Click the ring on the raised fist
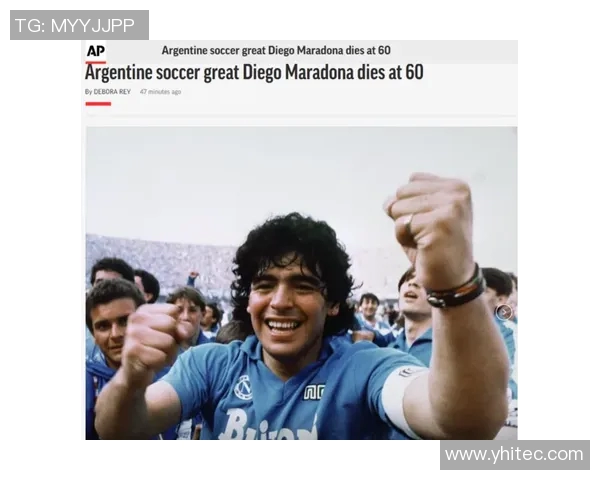The height and width of the screenshot is (480, 600). [408, 221]
